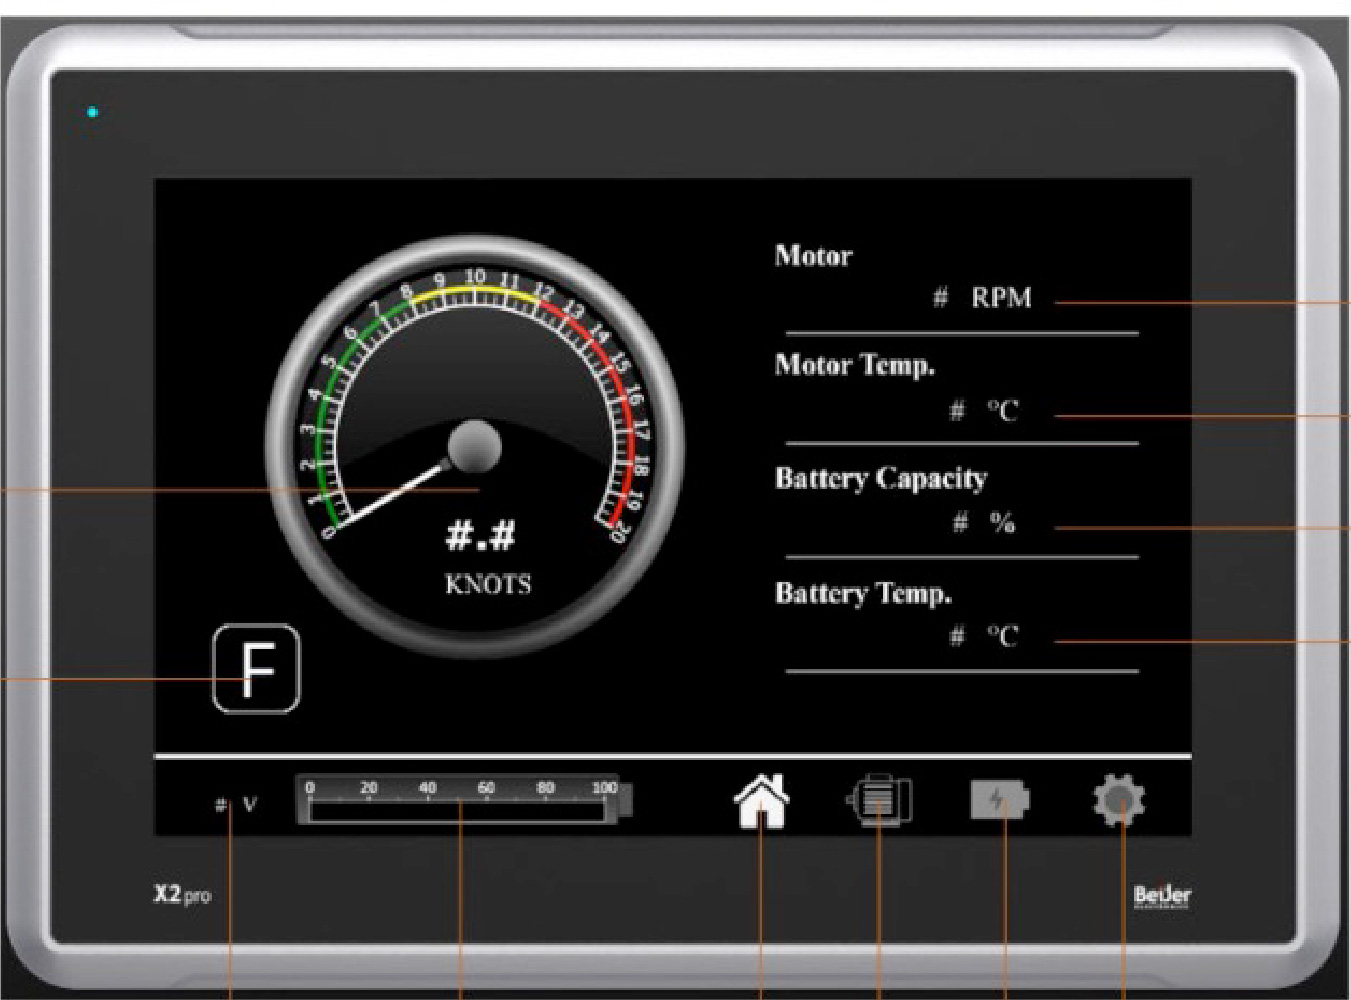Viewport: 1351px width, 1000px height.
Task: Click the Motor heading label
Action: 813,256
